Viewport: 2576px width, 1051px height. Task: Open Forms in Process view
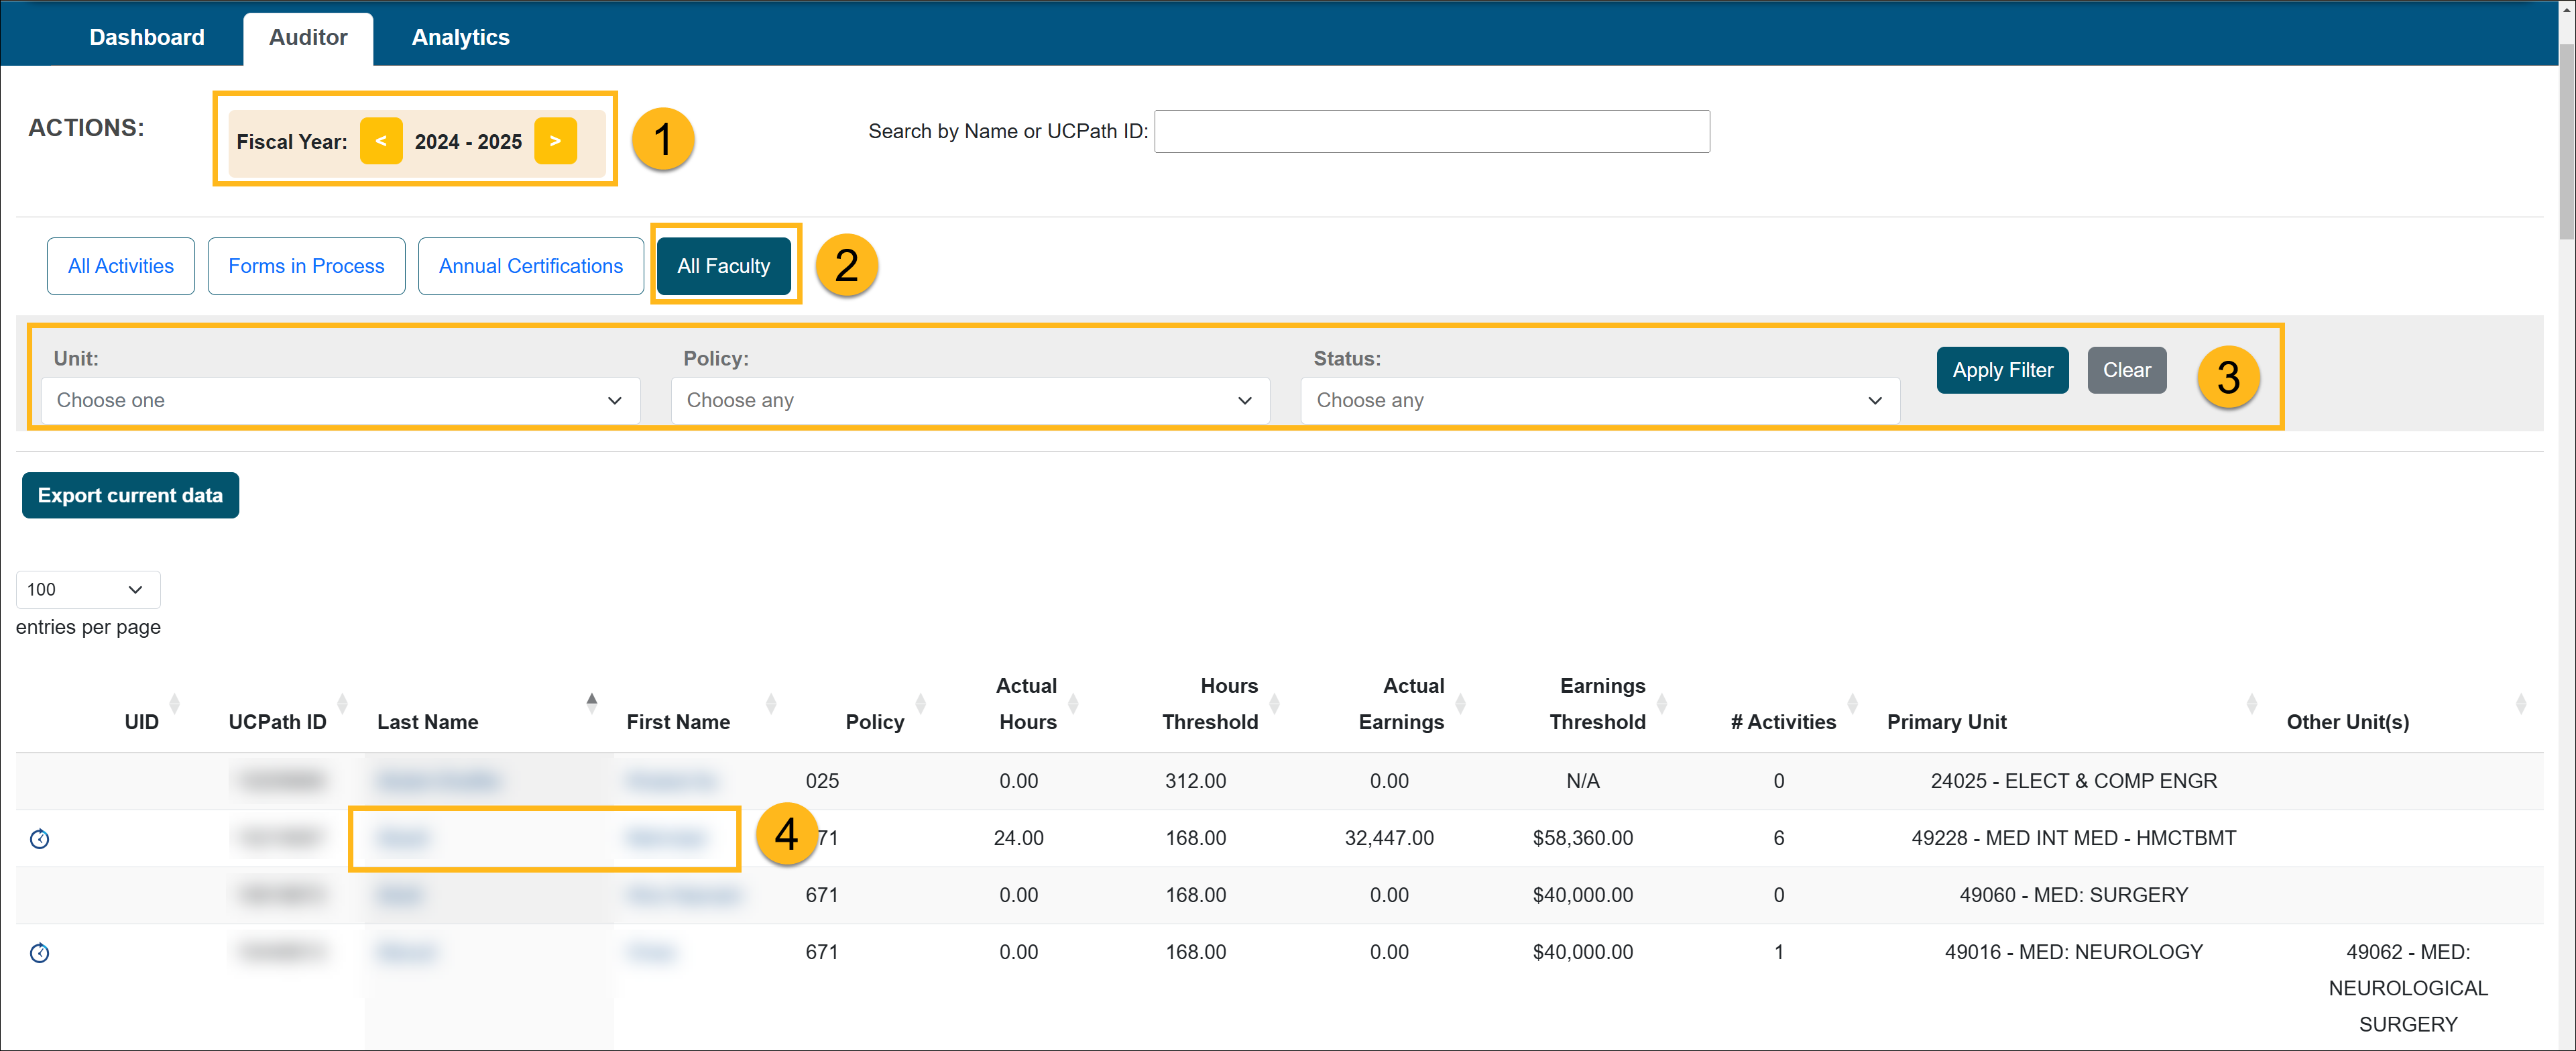pyautogui.click(x=306, y=266)
